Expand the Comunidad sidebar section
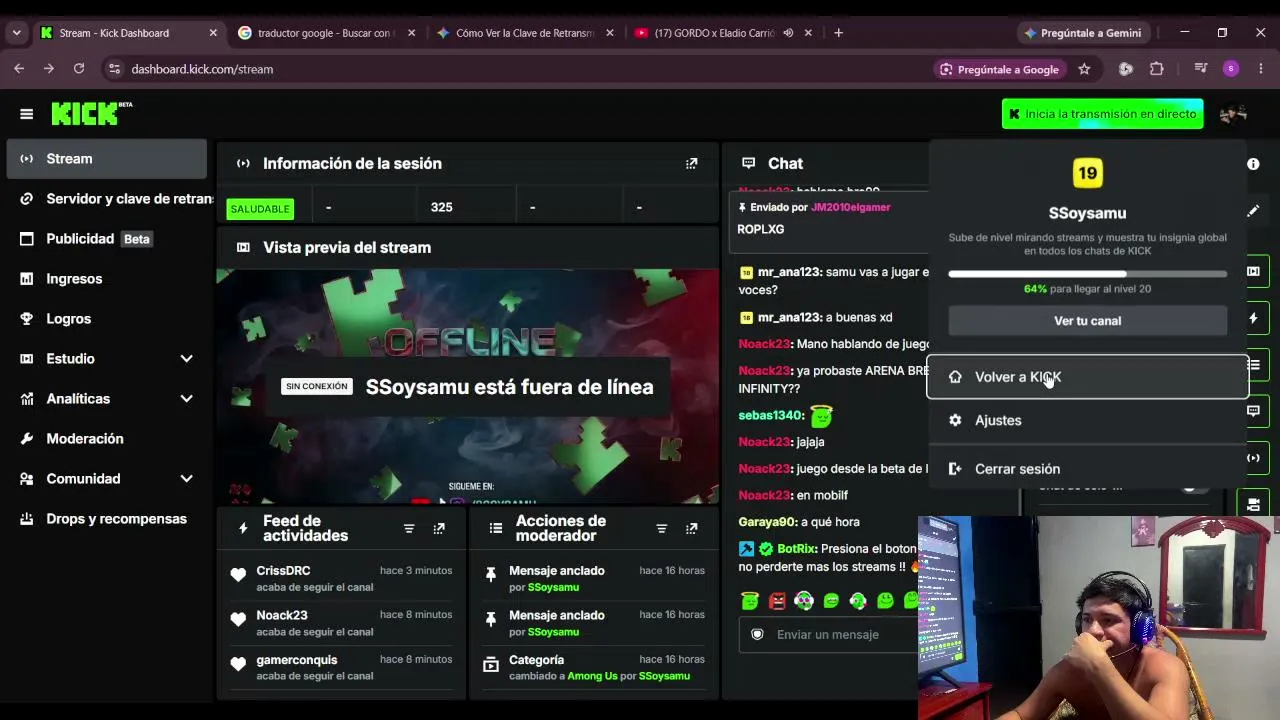Screen dimensions: 1280x720 (x=186, y=478)
